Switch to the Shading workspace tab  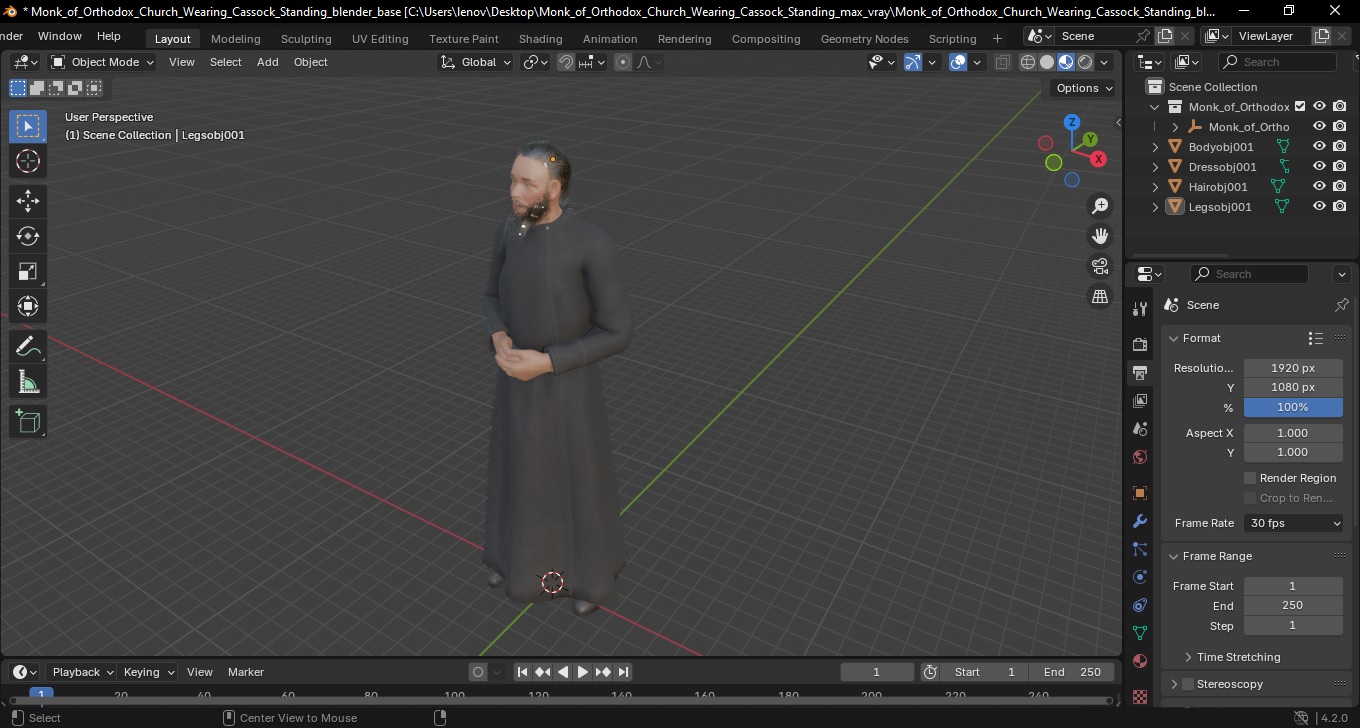540,39
